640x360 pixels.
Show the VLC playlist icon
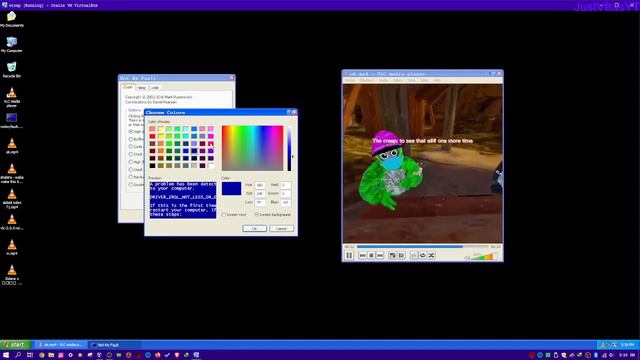click(413, 256)
